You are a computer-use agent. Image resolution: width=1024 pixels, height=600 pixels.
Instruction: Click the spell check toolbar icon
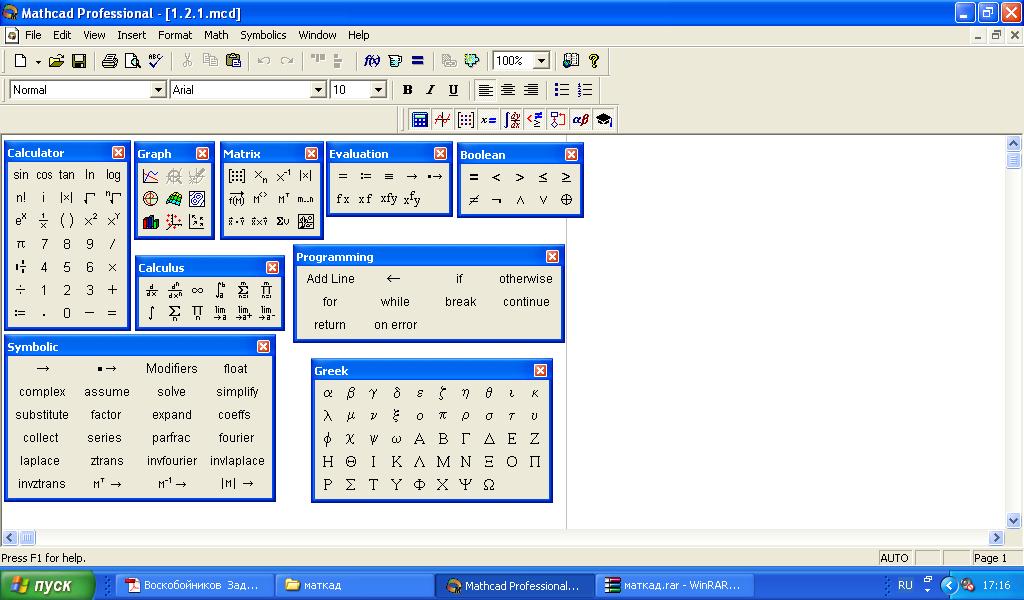[155, 60]
